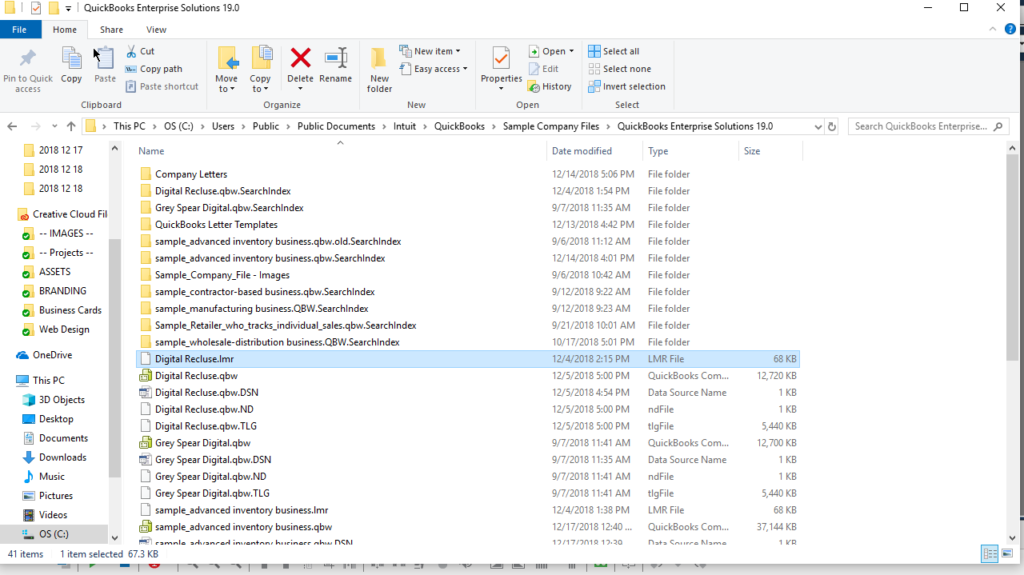Open Desktop in navigation pane
This screenshot has height=575, width=1024.
click(x=48, y=419)
